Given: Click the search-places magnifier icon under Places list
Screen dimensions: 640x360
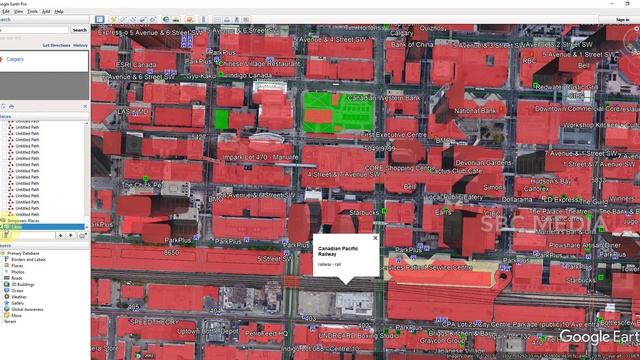Looking at the screenshot, I should (x=6, y=235).
